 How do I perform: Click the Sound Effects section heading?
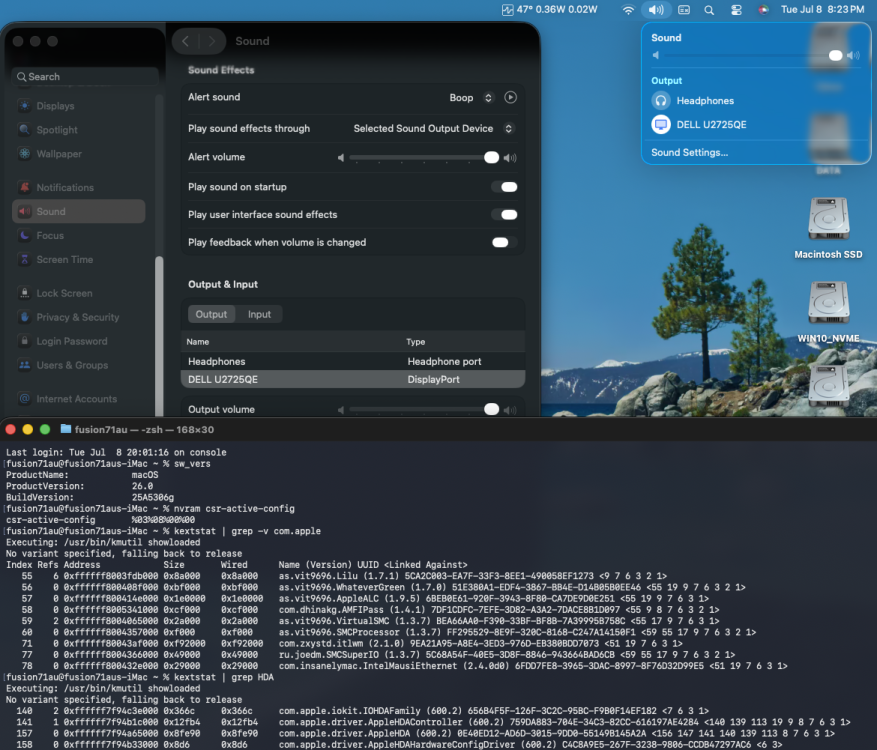(221, 70)
